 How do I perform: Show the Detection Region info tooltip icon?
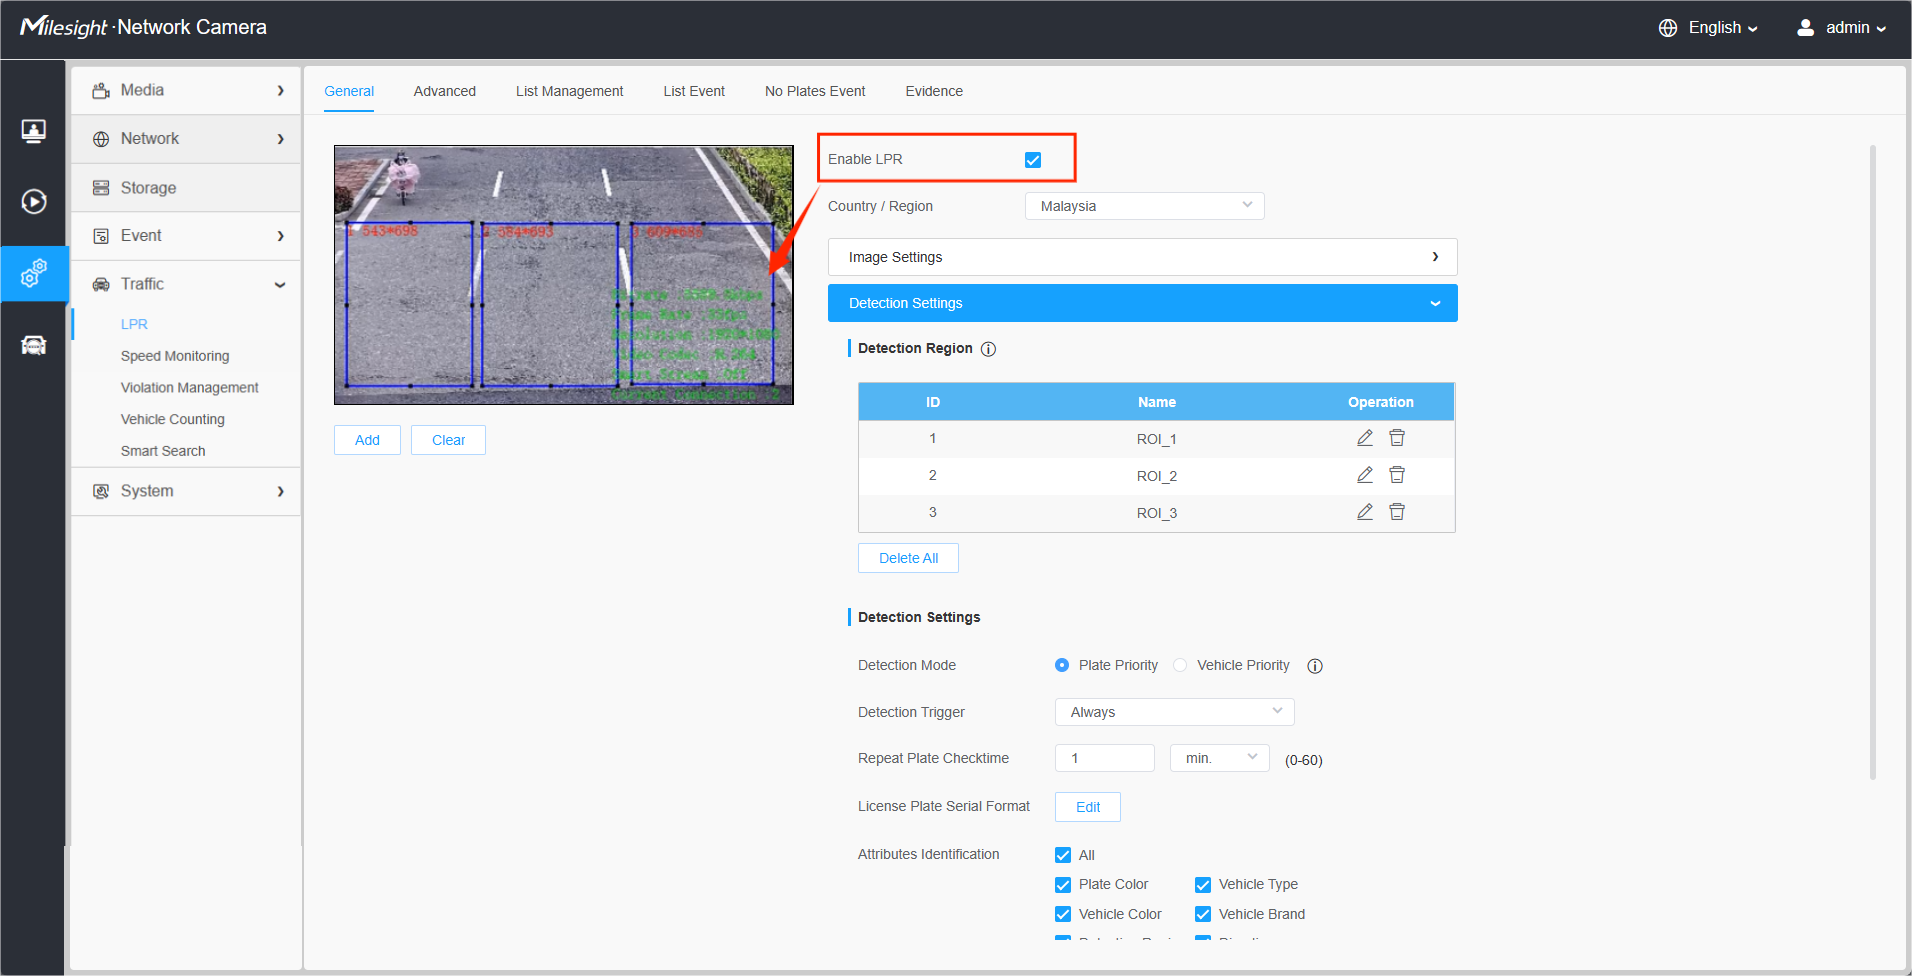[x=988, y=349]
